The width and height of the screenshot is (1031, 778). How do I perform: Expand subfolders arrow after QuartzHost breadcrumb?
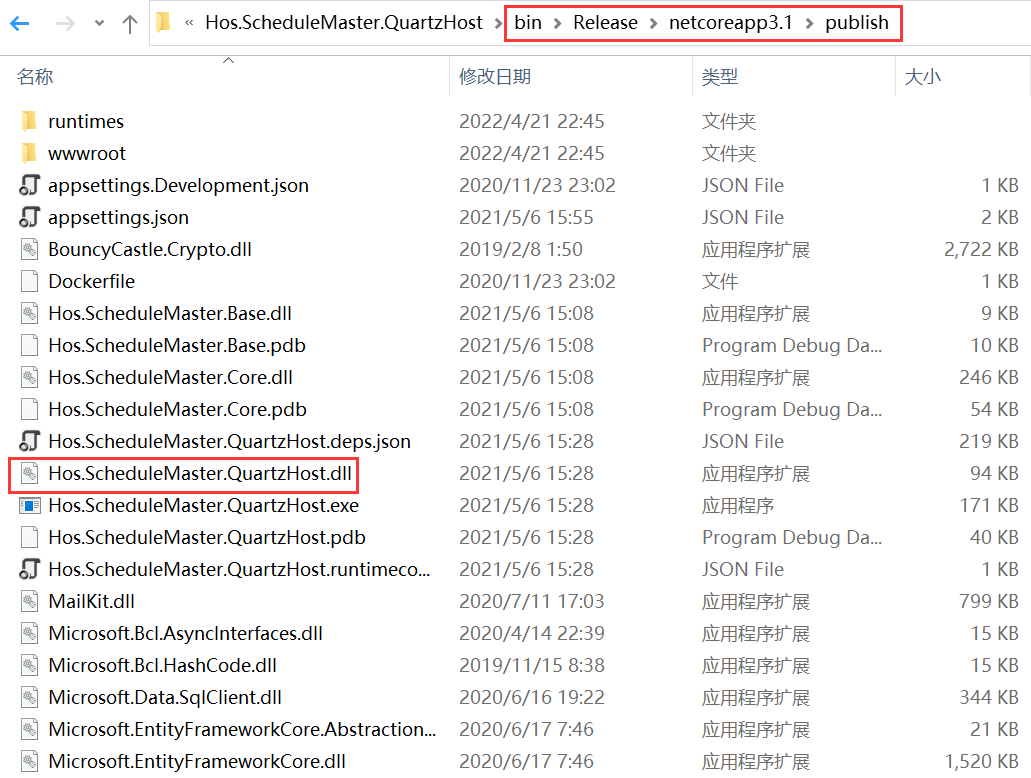[498, 24]
